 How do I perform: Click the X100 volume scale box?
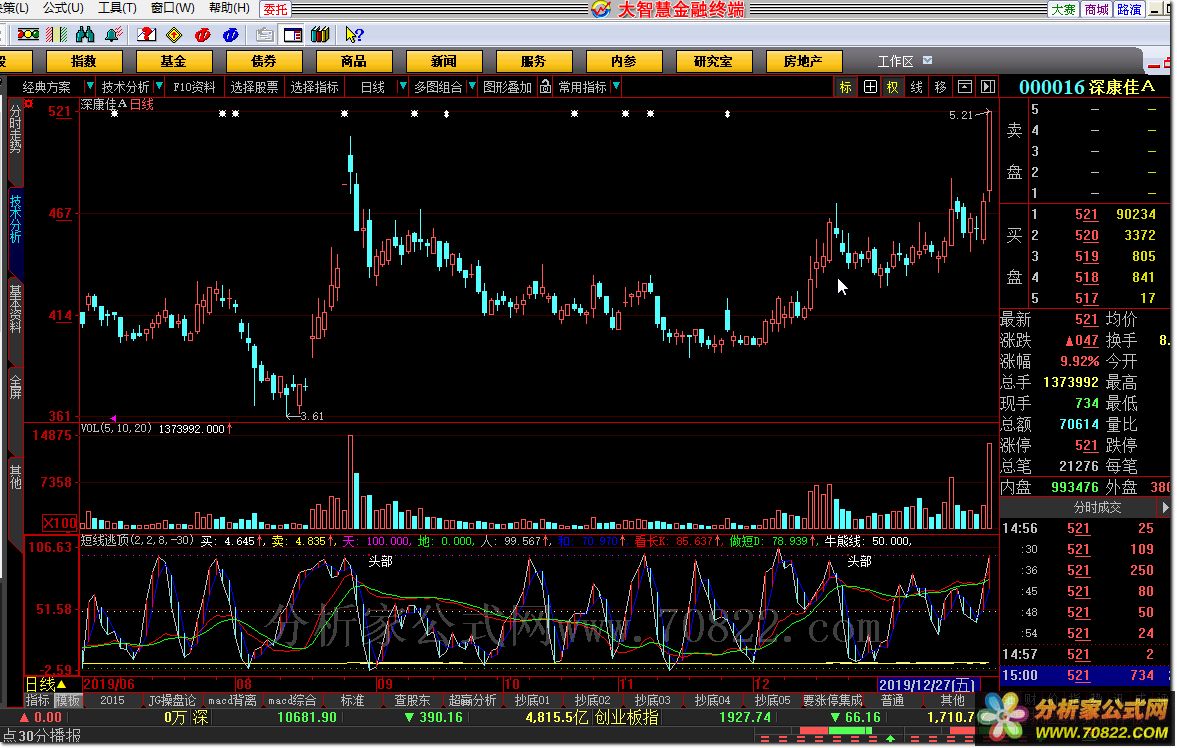pos(60,523)
